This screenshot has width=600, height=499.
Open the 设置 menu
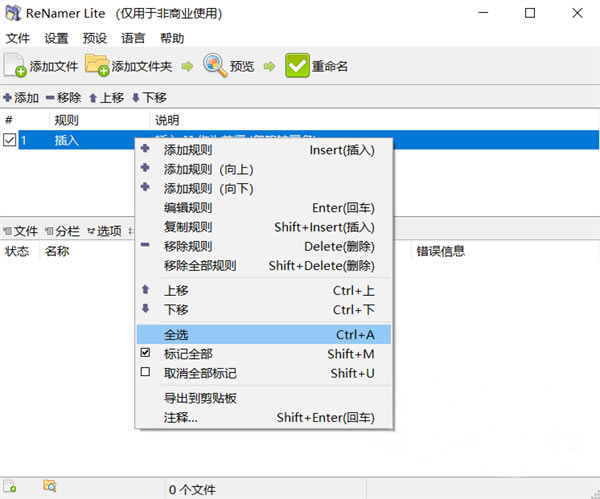point(56,38)
